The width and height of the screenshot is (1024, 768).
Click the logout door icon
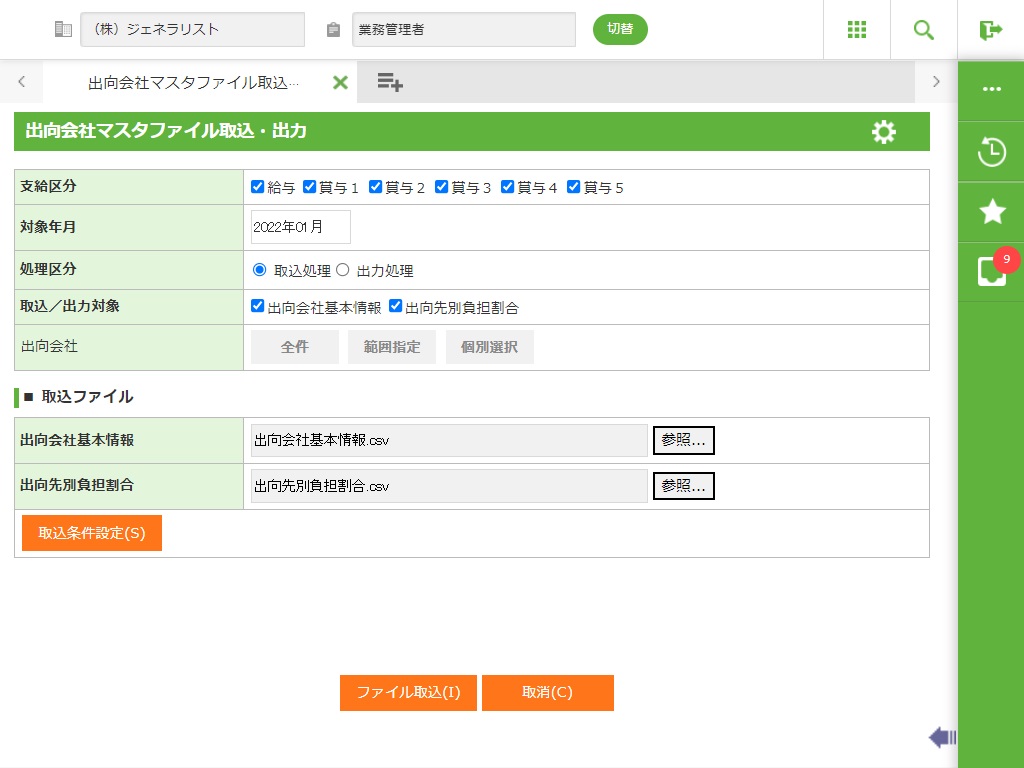coord(991,30)
